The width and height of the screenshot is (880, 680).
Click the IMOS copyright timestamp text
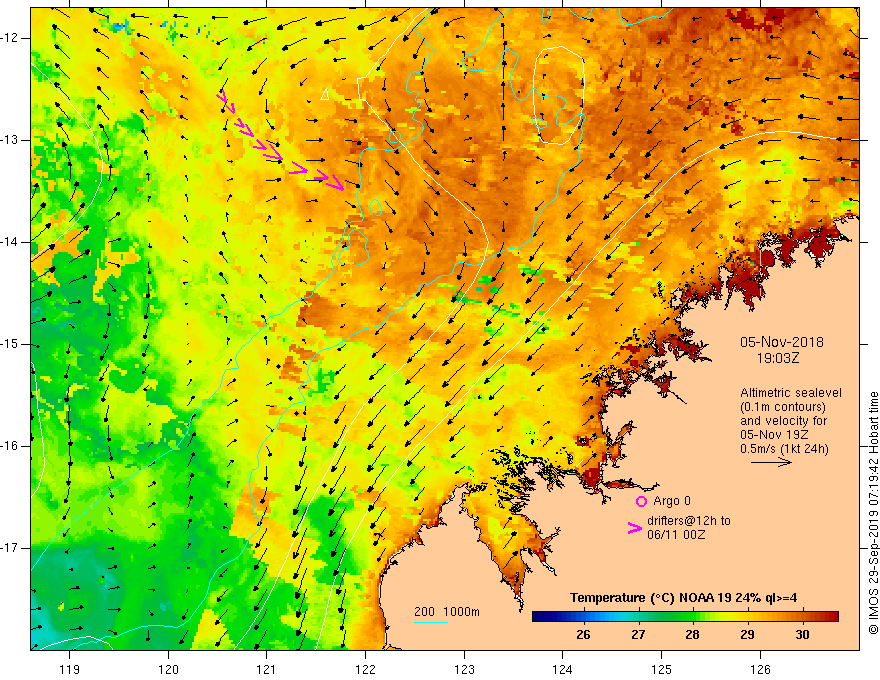click(873, 513)
